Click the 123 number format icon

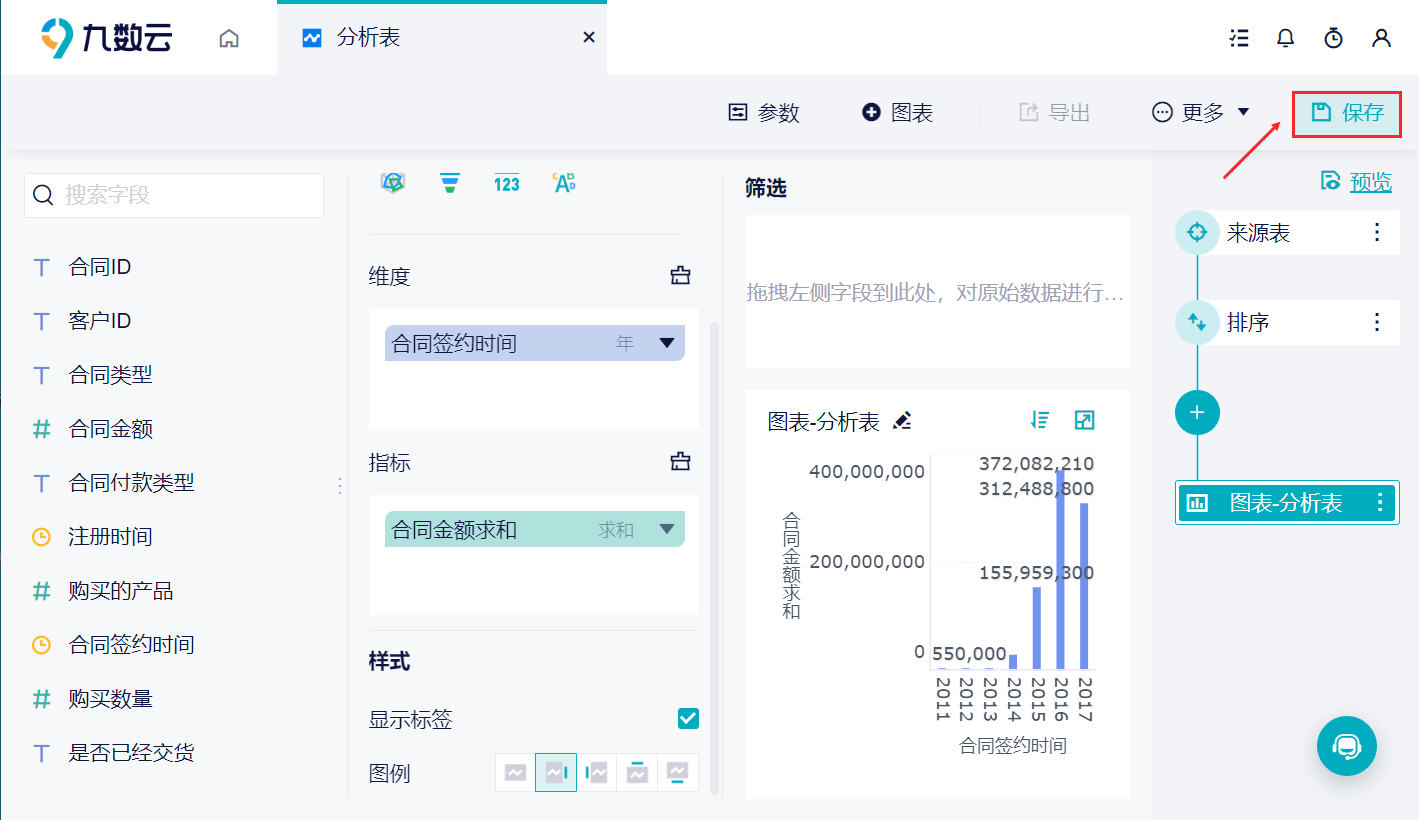click(507, 182)
